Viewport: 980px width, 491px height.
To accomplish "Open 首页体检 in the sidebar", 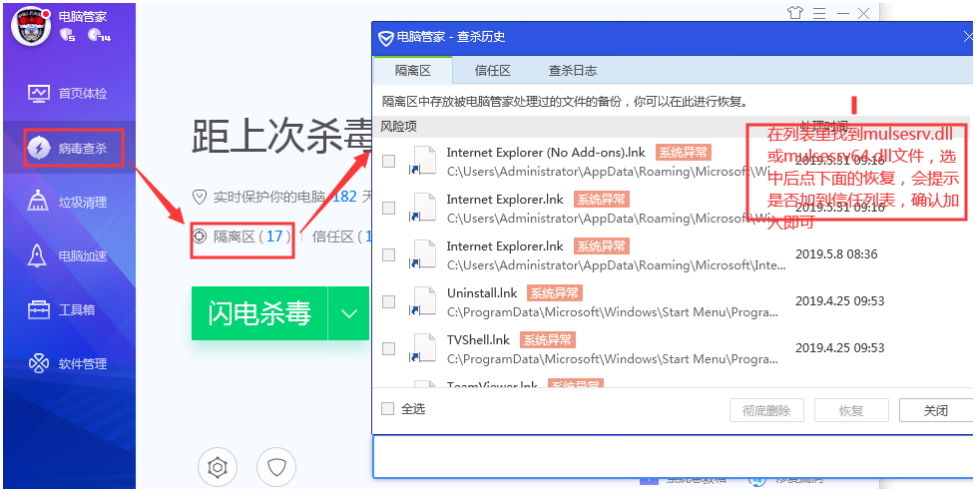I will tap(68, 94).
